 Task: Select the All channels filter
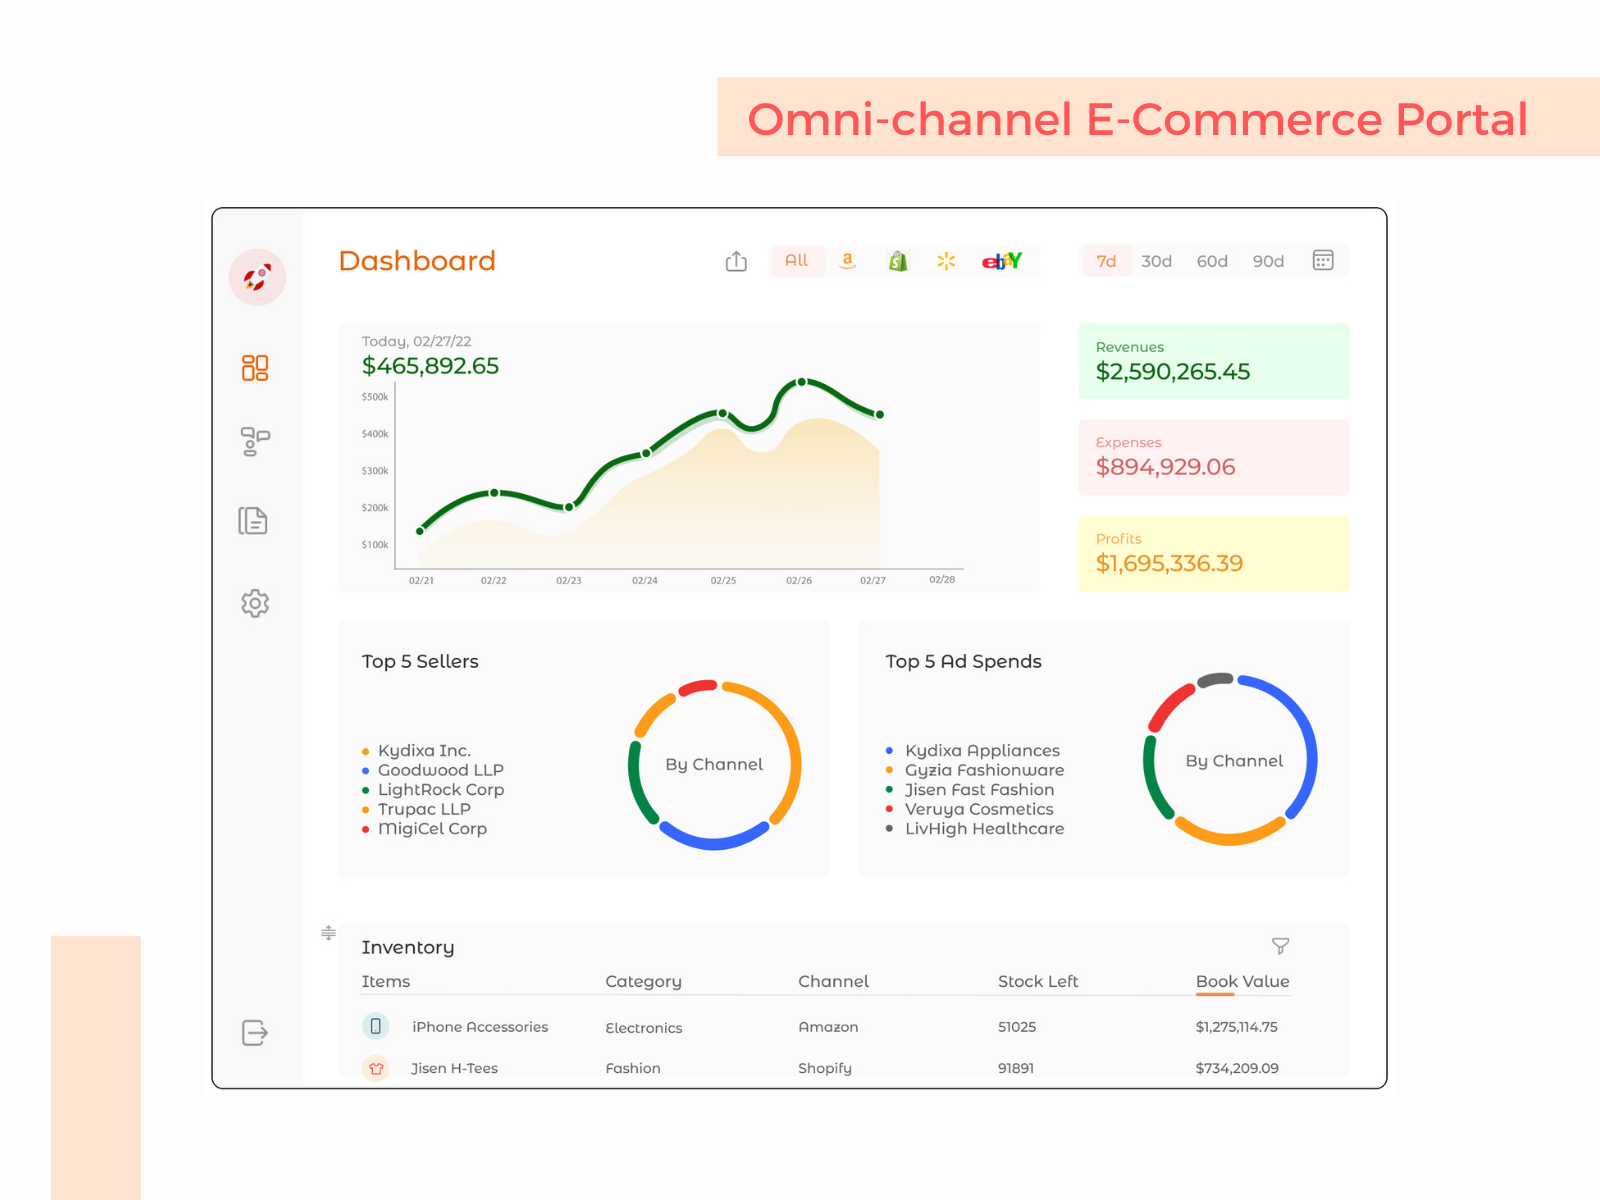797,261
